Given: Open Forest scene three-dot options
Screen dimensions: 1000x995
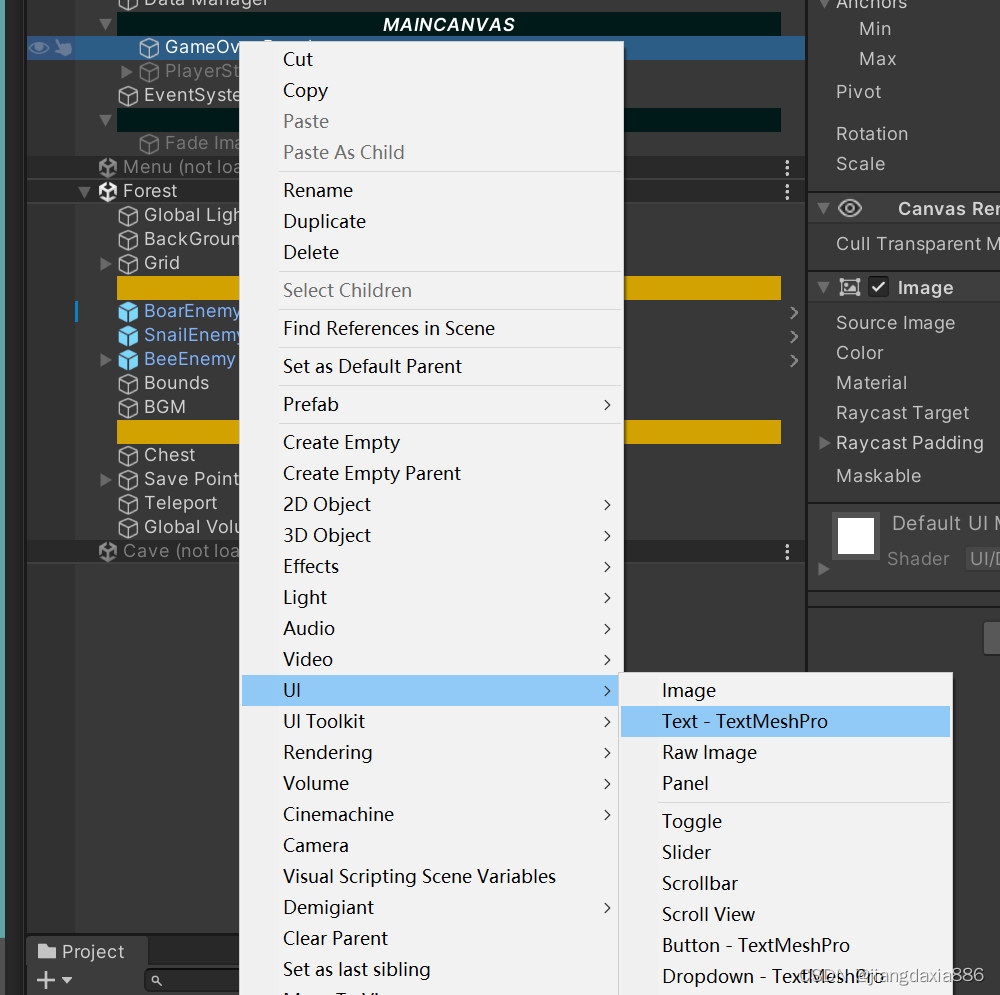Looking at the screenshot, I should click(787, 191).
